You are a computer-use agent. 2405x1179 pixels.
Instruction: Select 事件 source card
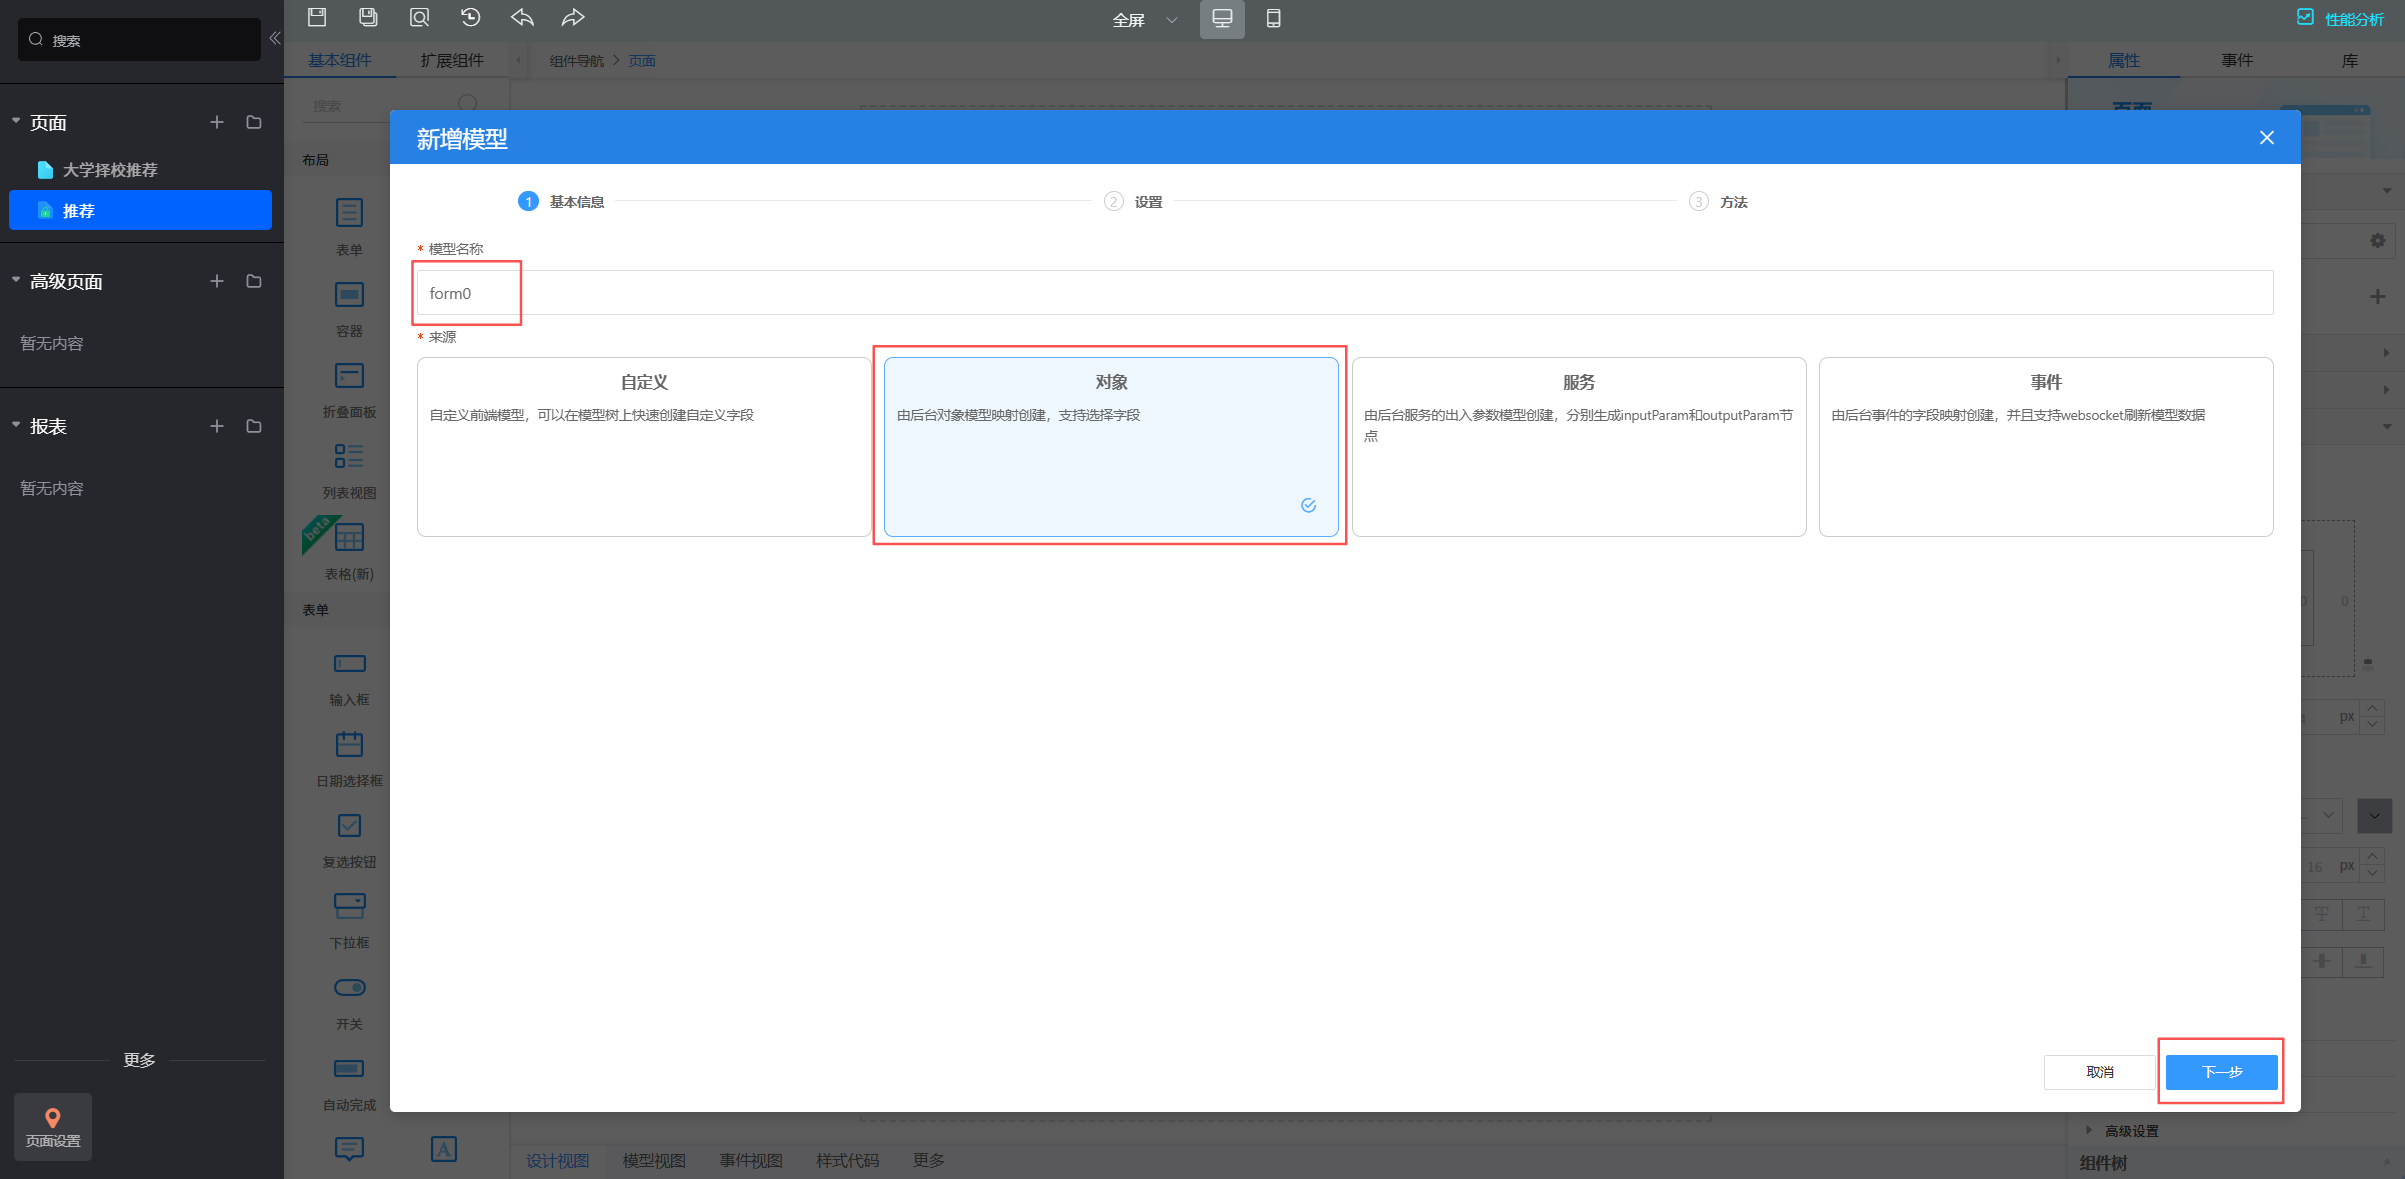tap(2045, 446)
